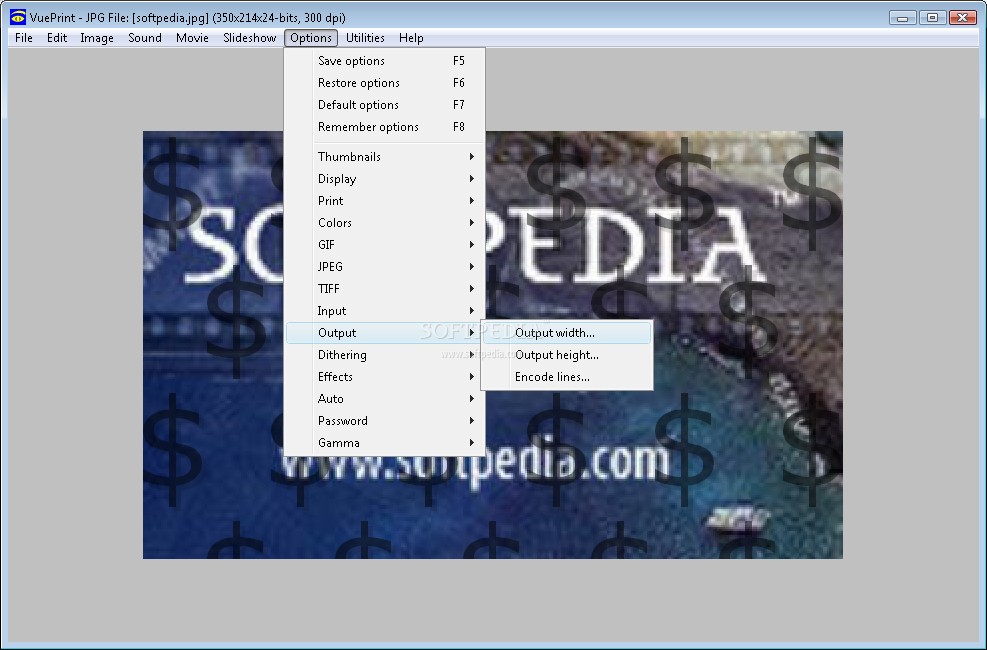Open the Image menu
Image resolution: width=987 pixels, height=650 pixels.
[x=97, y=38]
